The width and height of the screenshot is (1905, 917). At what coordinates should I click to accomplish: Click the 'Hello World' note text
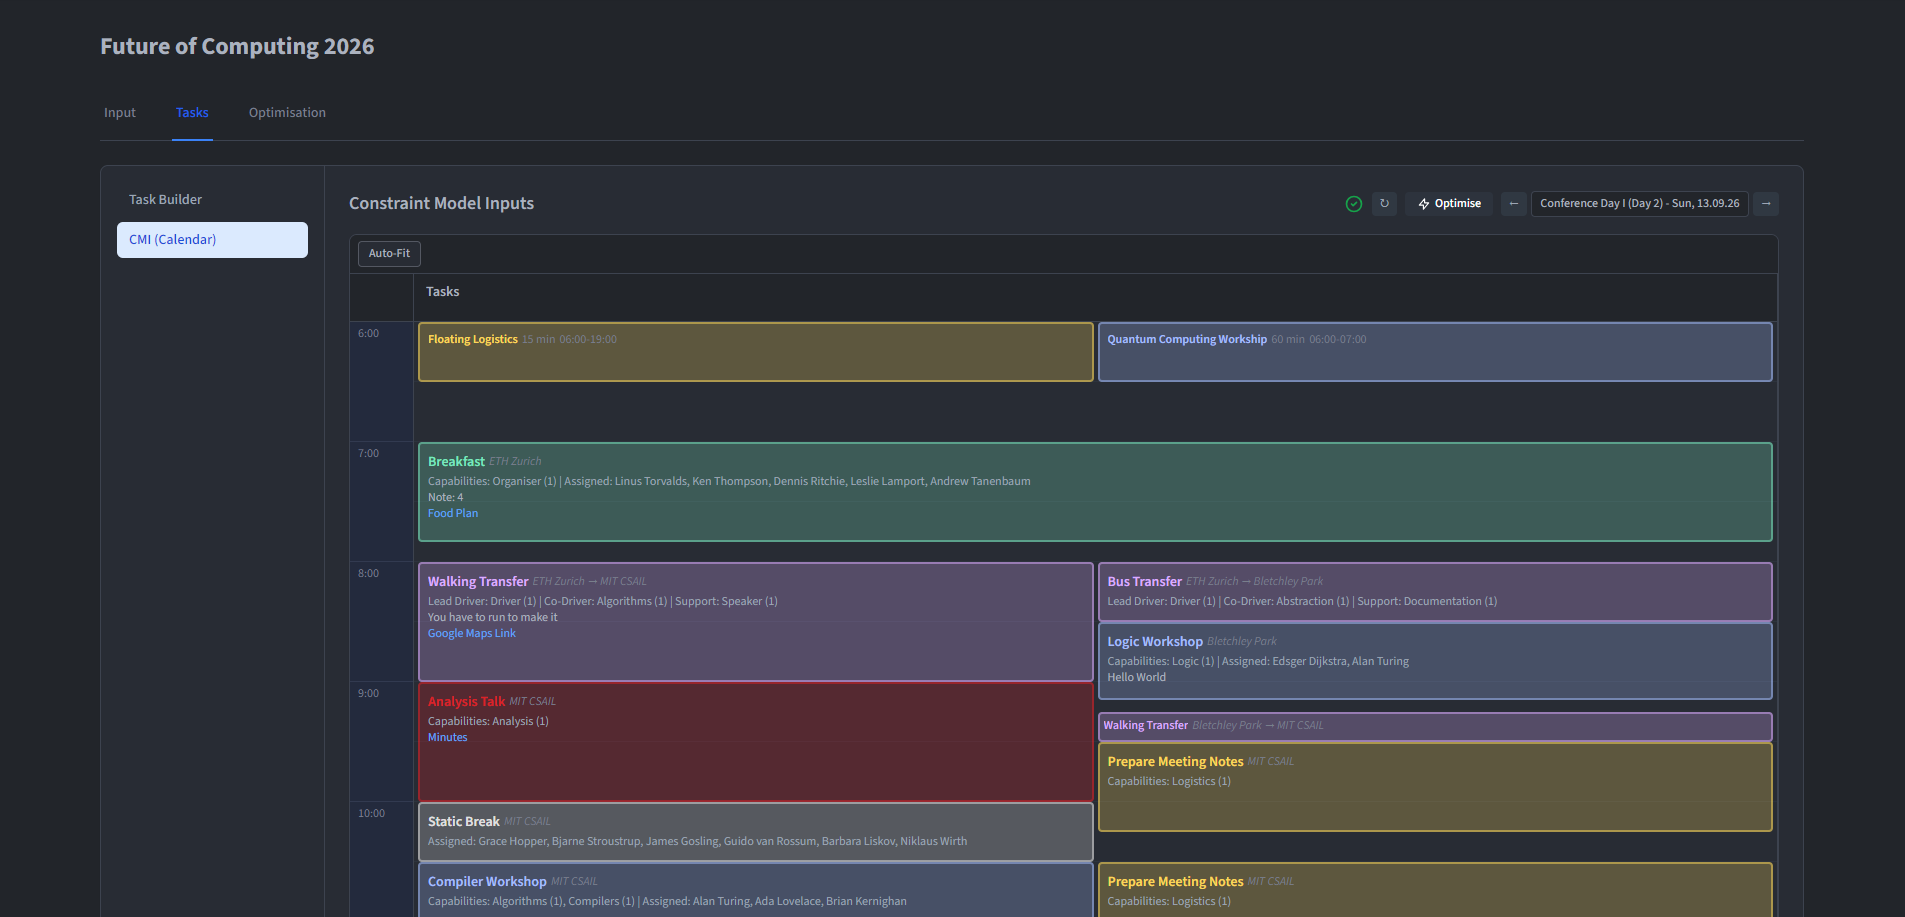point(1136,678)
